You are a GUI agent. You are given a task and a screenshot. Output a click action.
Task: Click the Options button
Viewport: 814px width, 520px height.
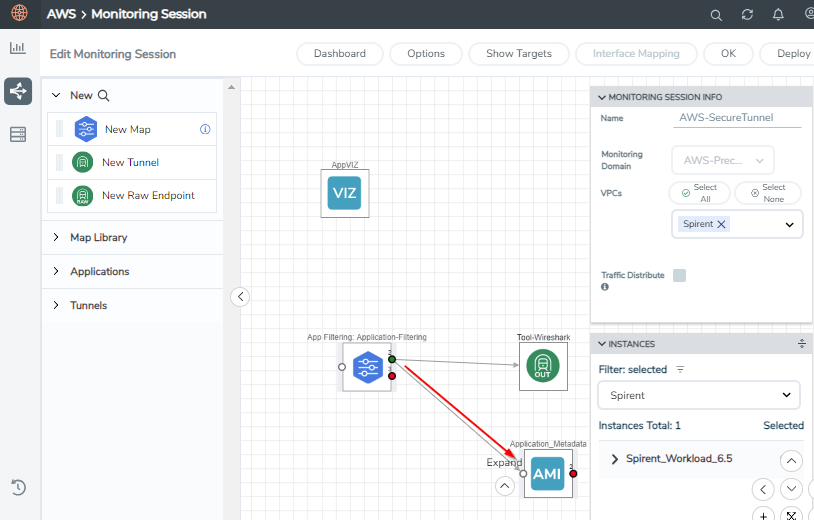[x=426, y=53]
